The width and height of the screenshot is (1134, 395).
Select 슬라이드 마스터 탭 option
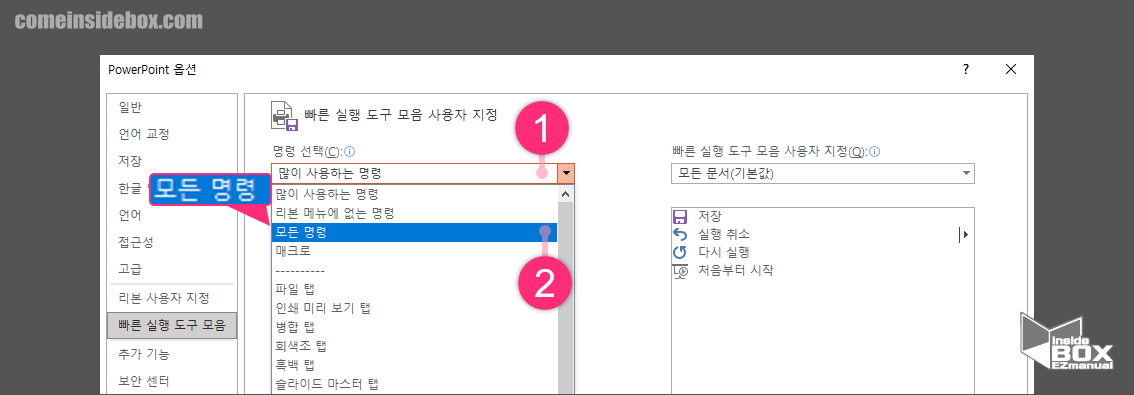click(414, 383)
